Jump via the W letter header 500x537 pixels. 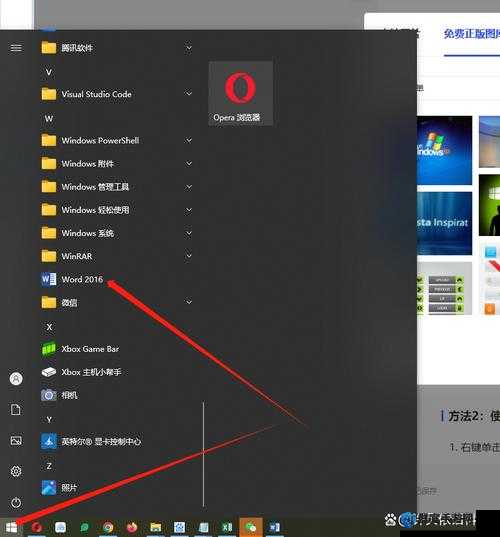49,118
